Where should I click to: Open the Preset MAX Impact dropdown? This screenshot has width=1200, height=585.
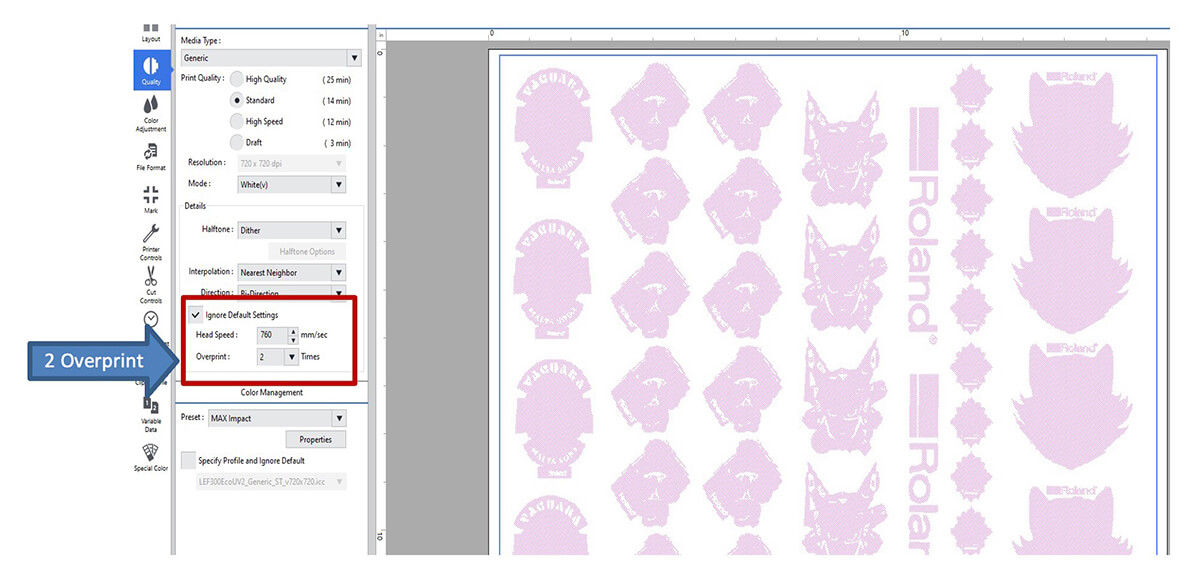coord(276,418)
